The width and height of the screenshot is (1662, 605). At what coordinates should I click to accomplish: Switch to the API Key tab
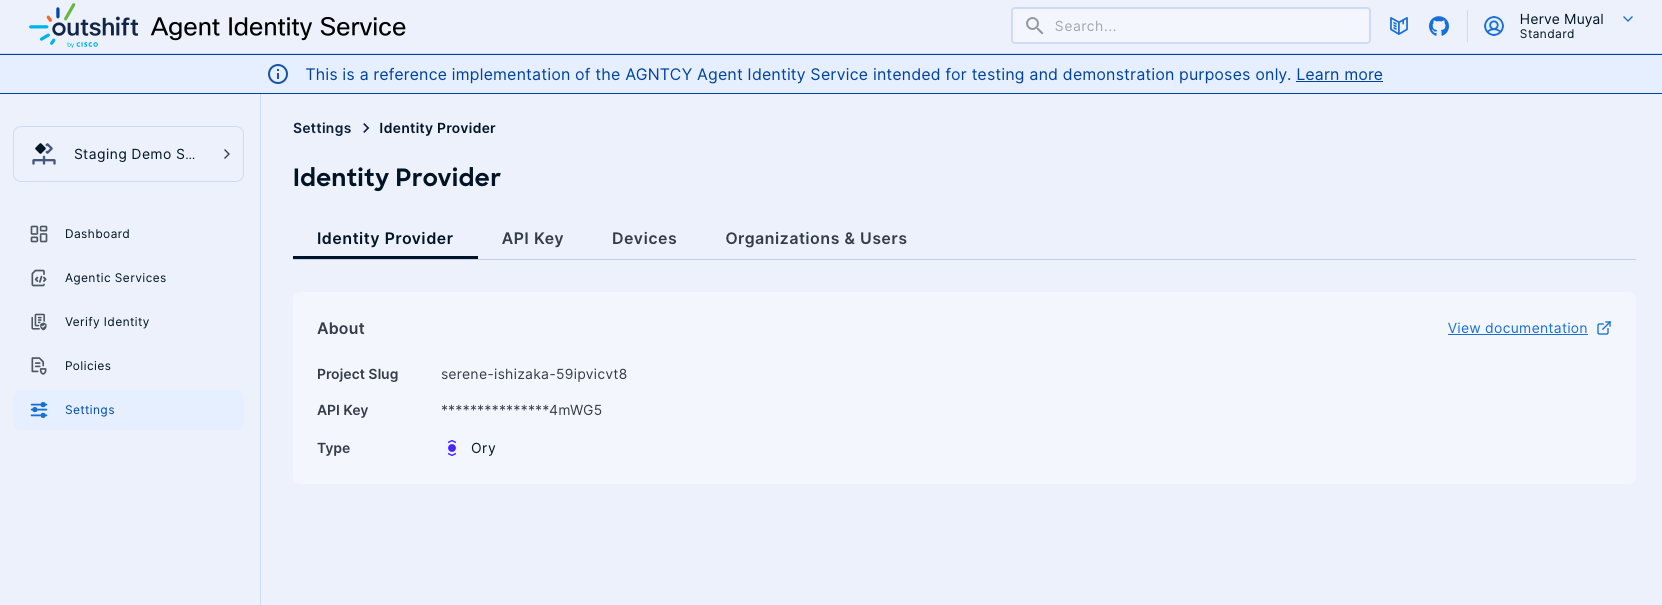pos(533,238)
